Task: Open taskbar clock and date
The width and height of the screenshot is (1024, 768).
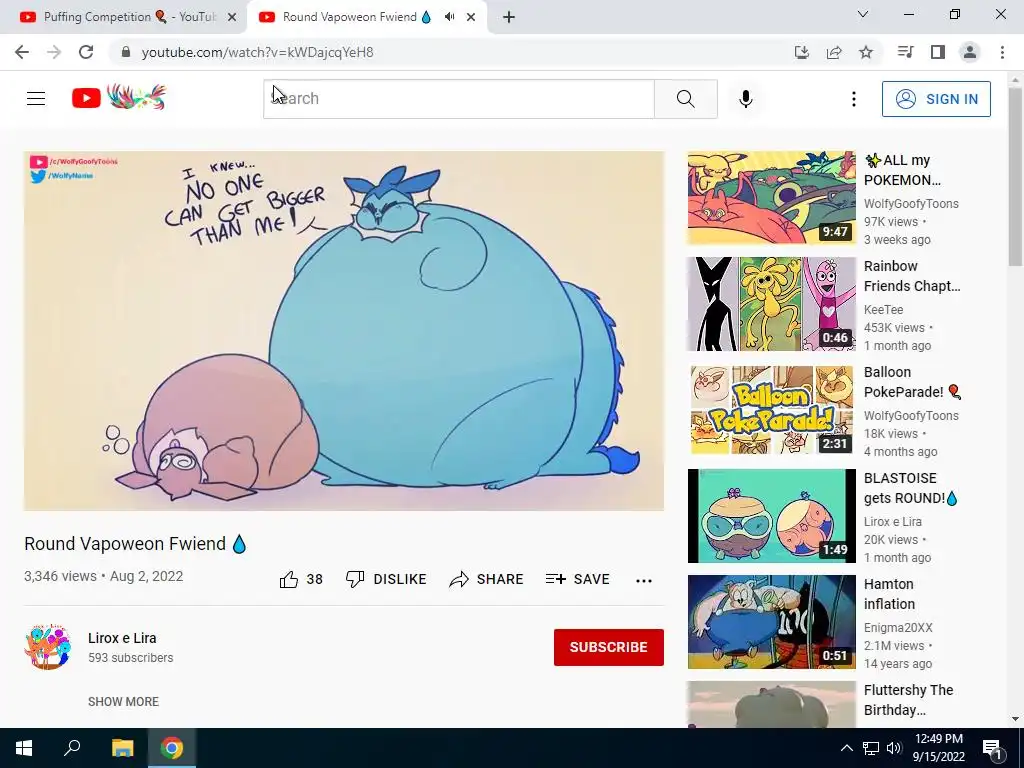Action: click(938, 748)
